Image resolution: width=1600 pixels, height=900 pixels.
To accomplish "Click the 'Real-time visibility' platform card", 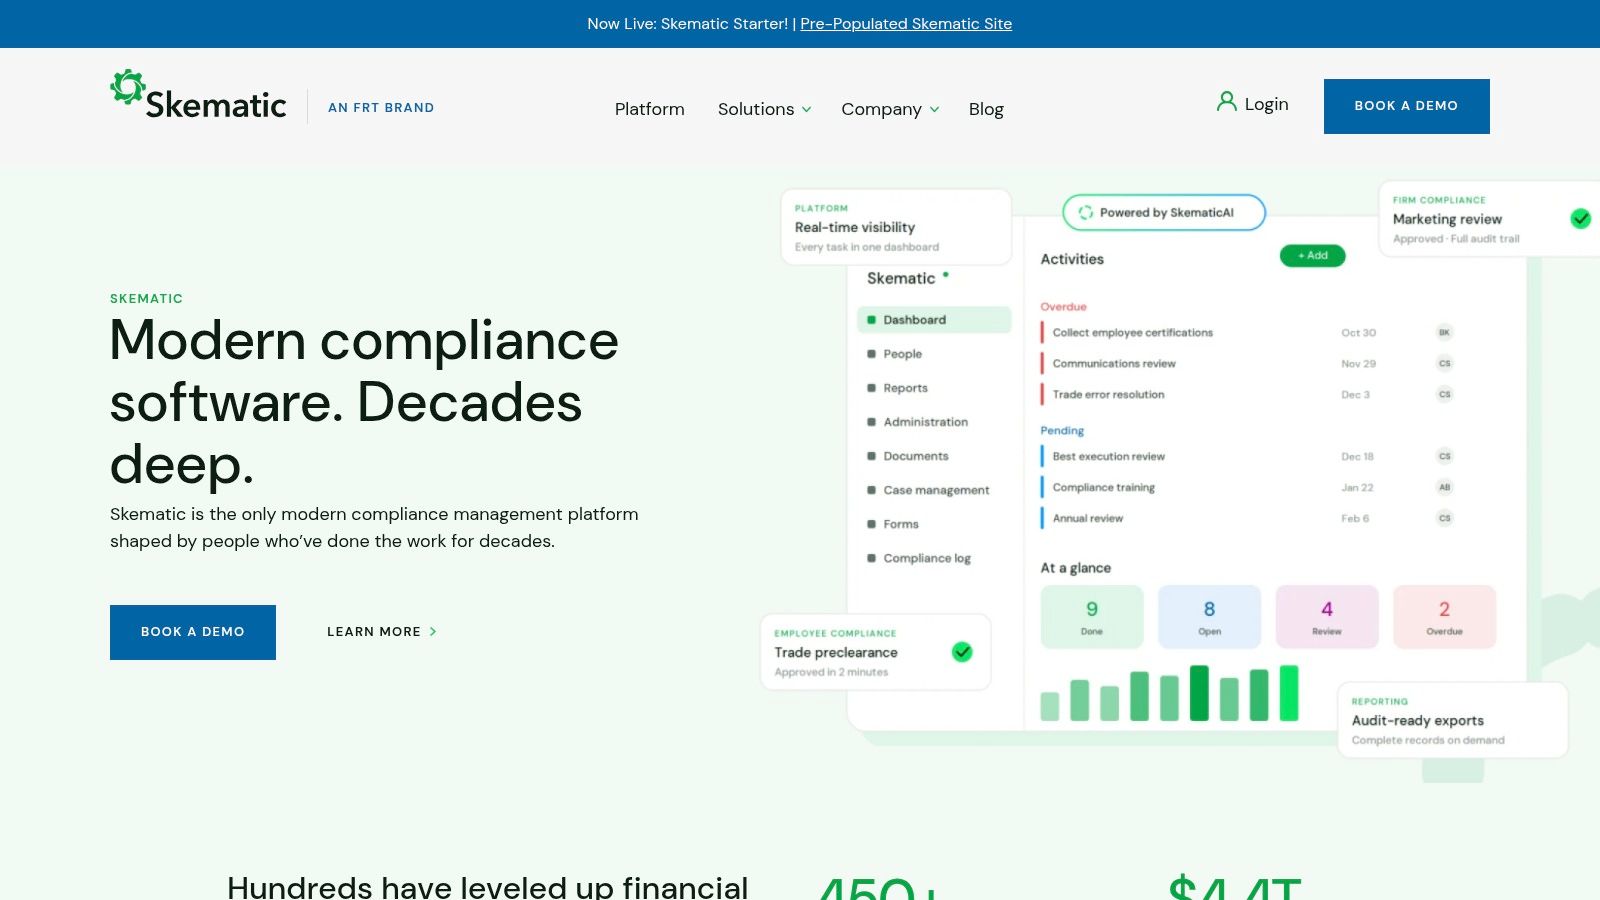I will click(896, 227).
